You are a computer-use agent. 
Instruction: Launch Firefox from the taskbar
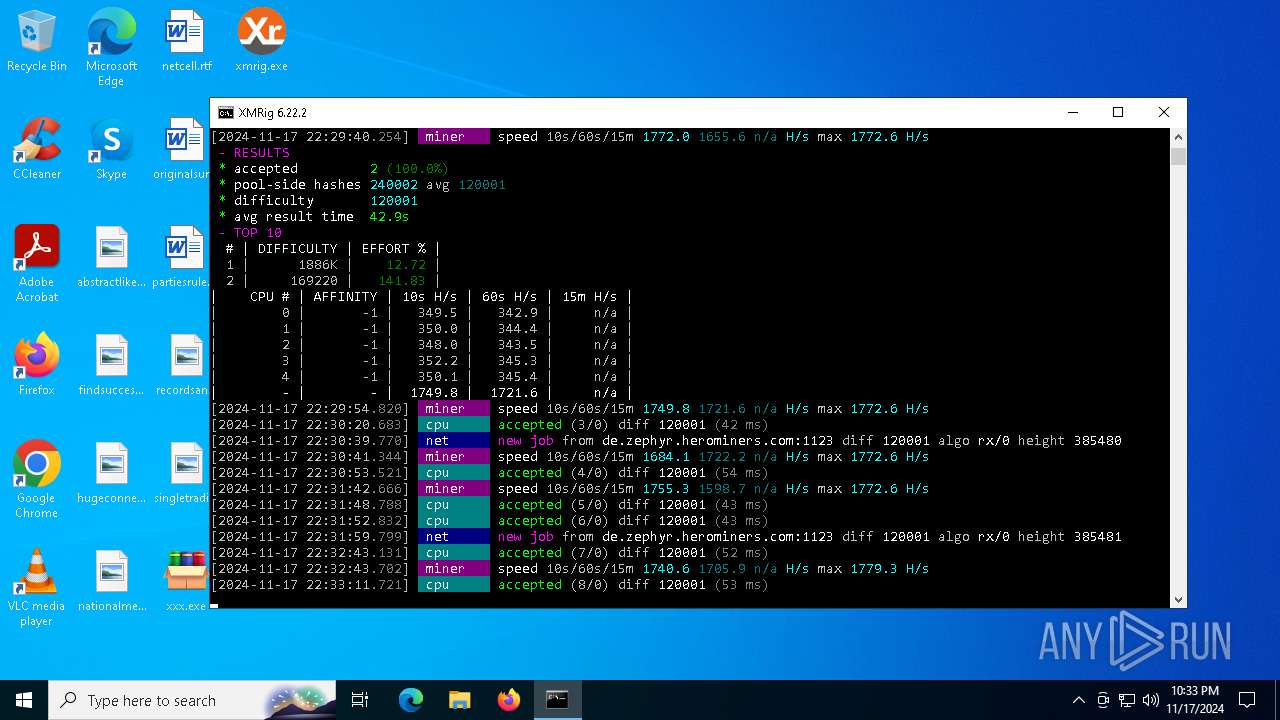(x=509, y=700)
